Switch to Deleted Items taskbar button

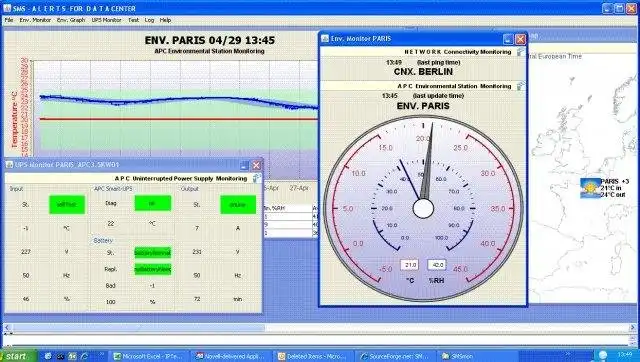click(x=314, y=356)
